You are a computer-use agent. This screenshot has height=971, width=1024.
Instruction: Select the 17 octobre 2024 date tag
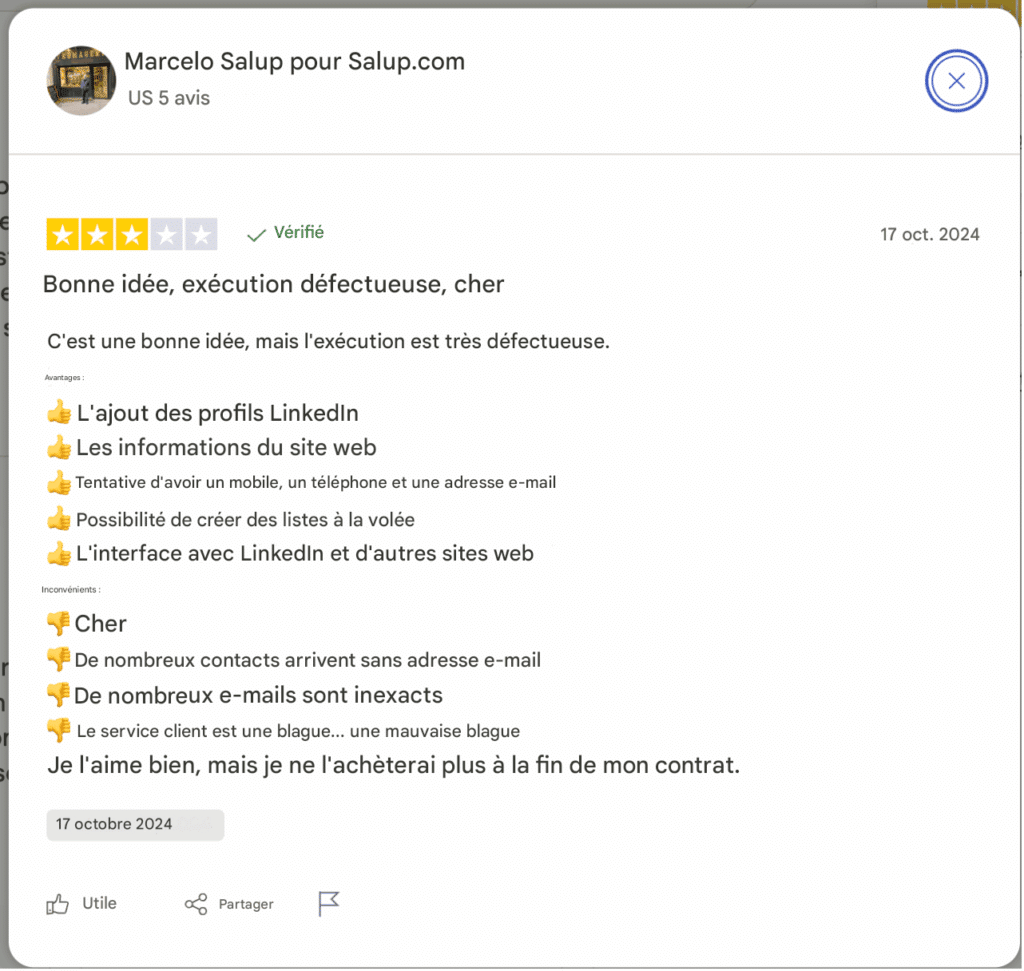tap(134, 824)
